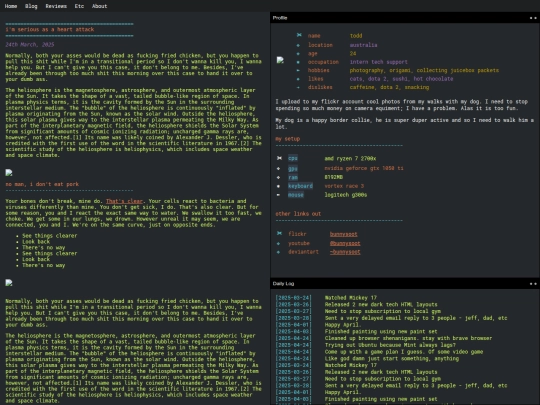Click the "my setup" heading
Screen dimensions: 540x405
point(288,139)
